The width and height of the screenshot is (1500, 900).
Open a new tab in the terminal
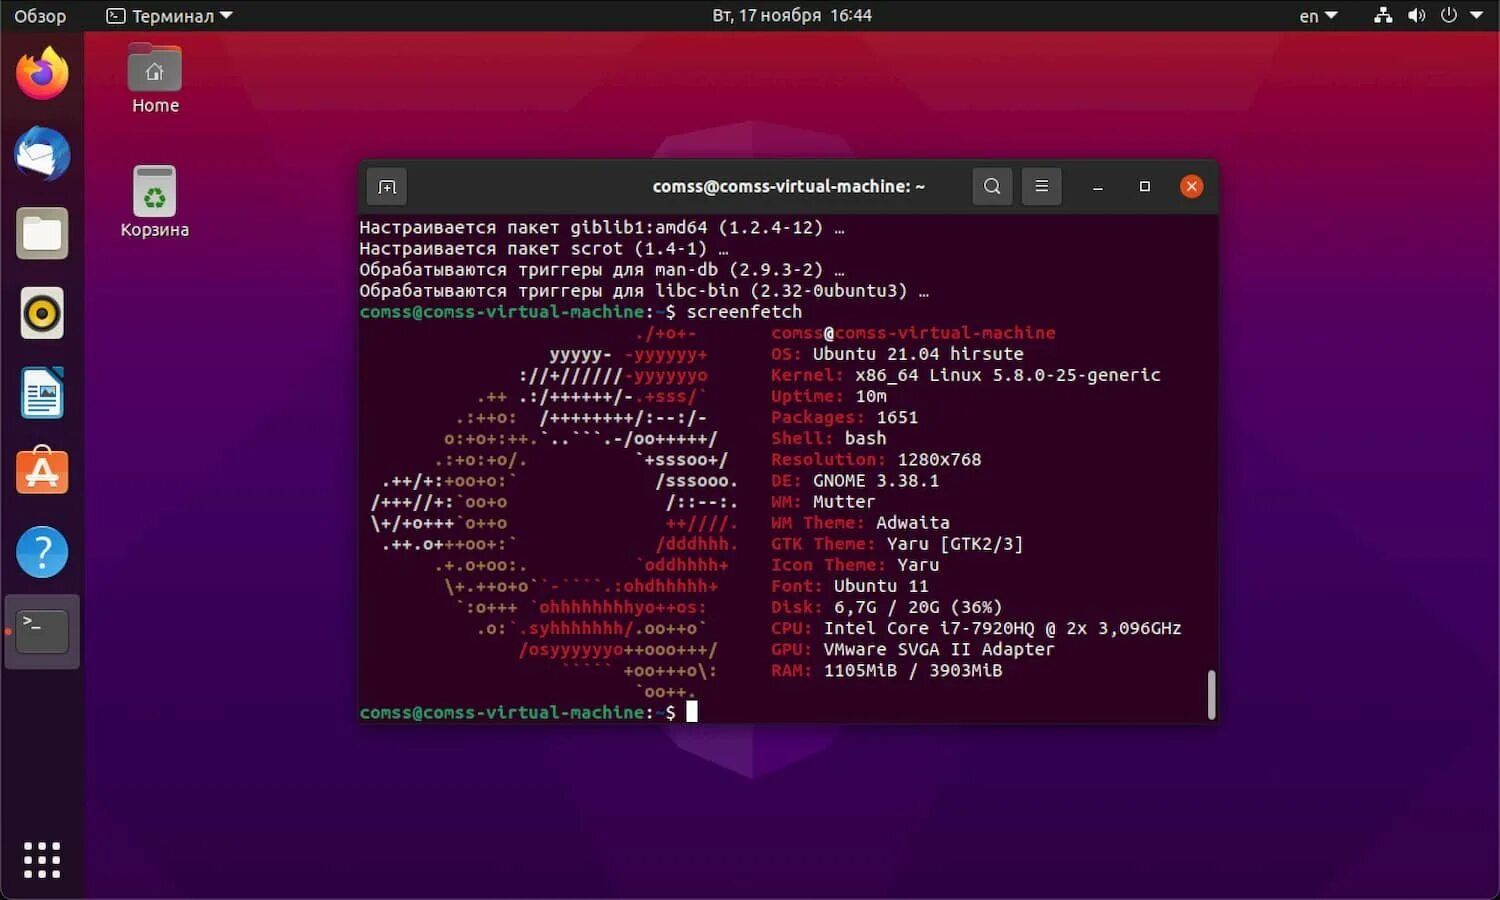click(x=387, y=187)
